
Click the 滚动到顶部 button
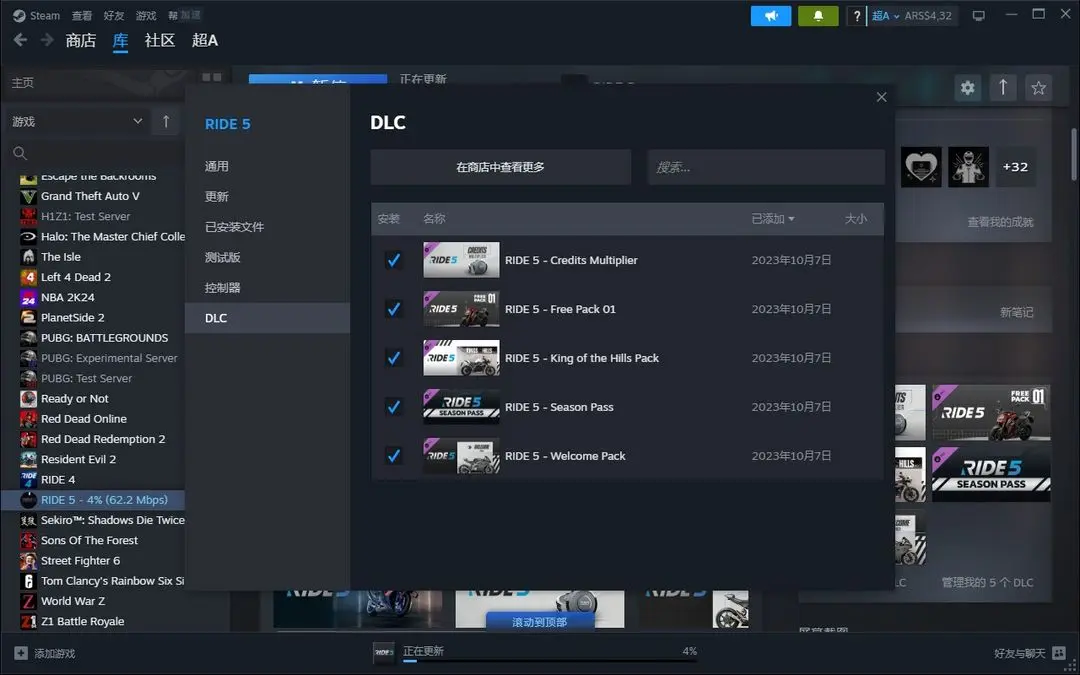click(540, 621)
